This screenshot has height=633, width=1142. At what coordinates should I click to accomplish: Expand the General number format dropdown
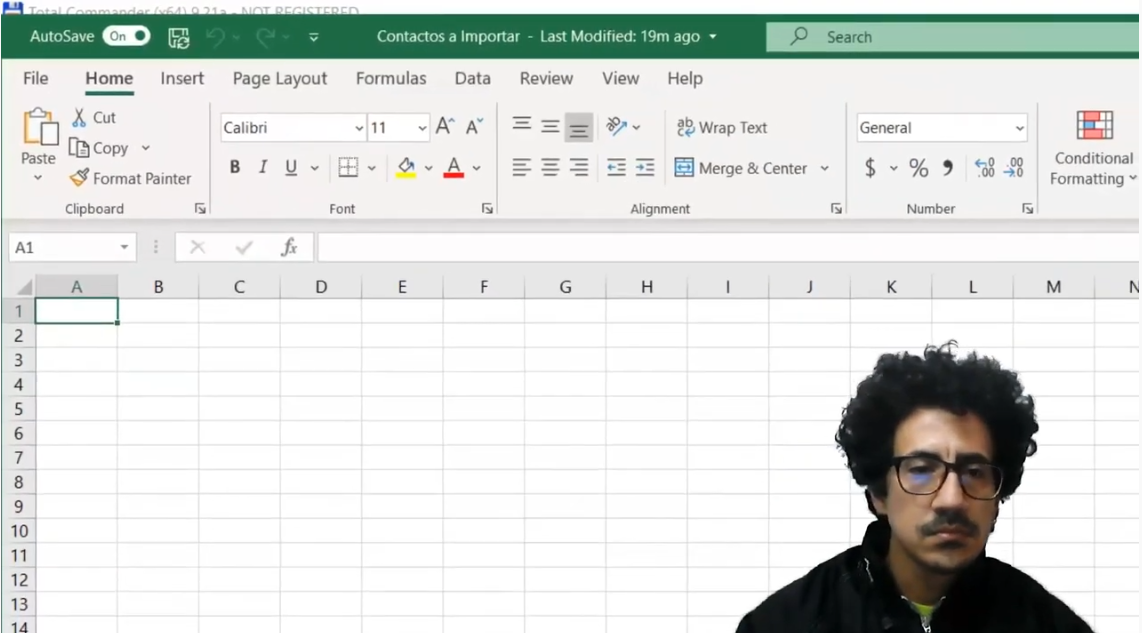pyautogui.click(x=1019, y=128)
